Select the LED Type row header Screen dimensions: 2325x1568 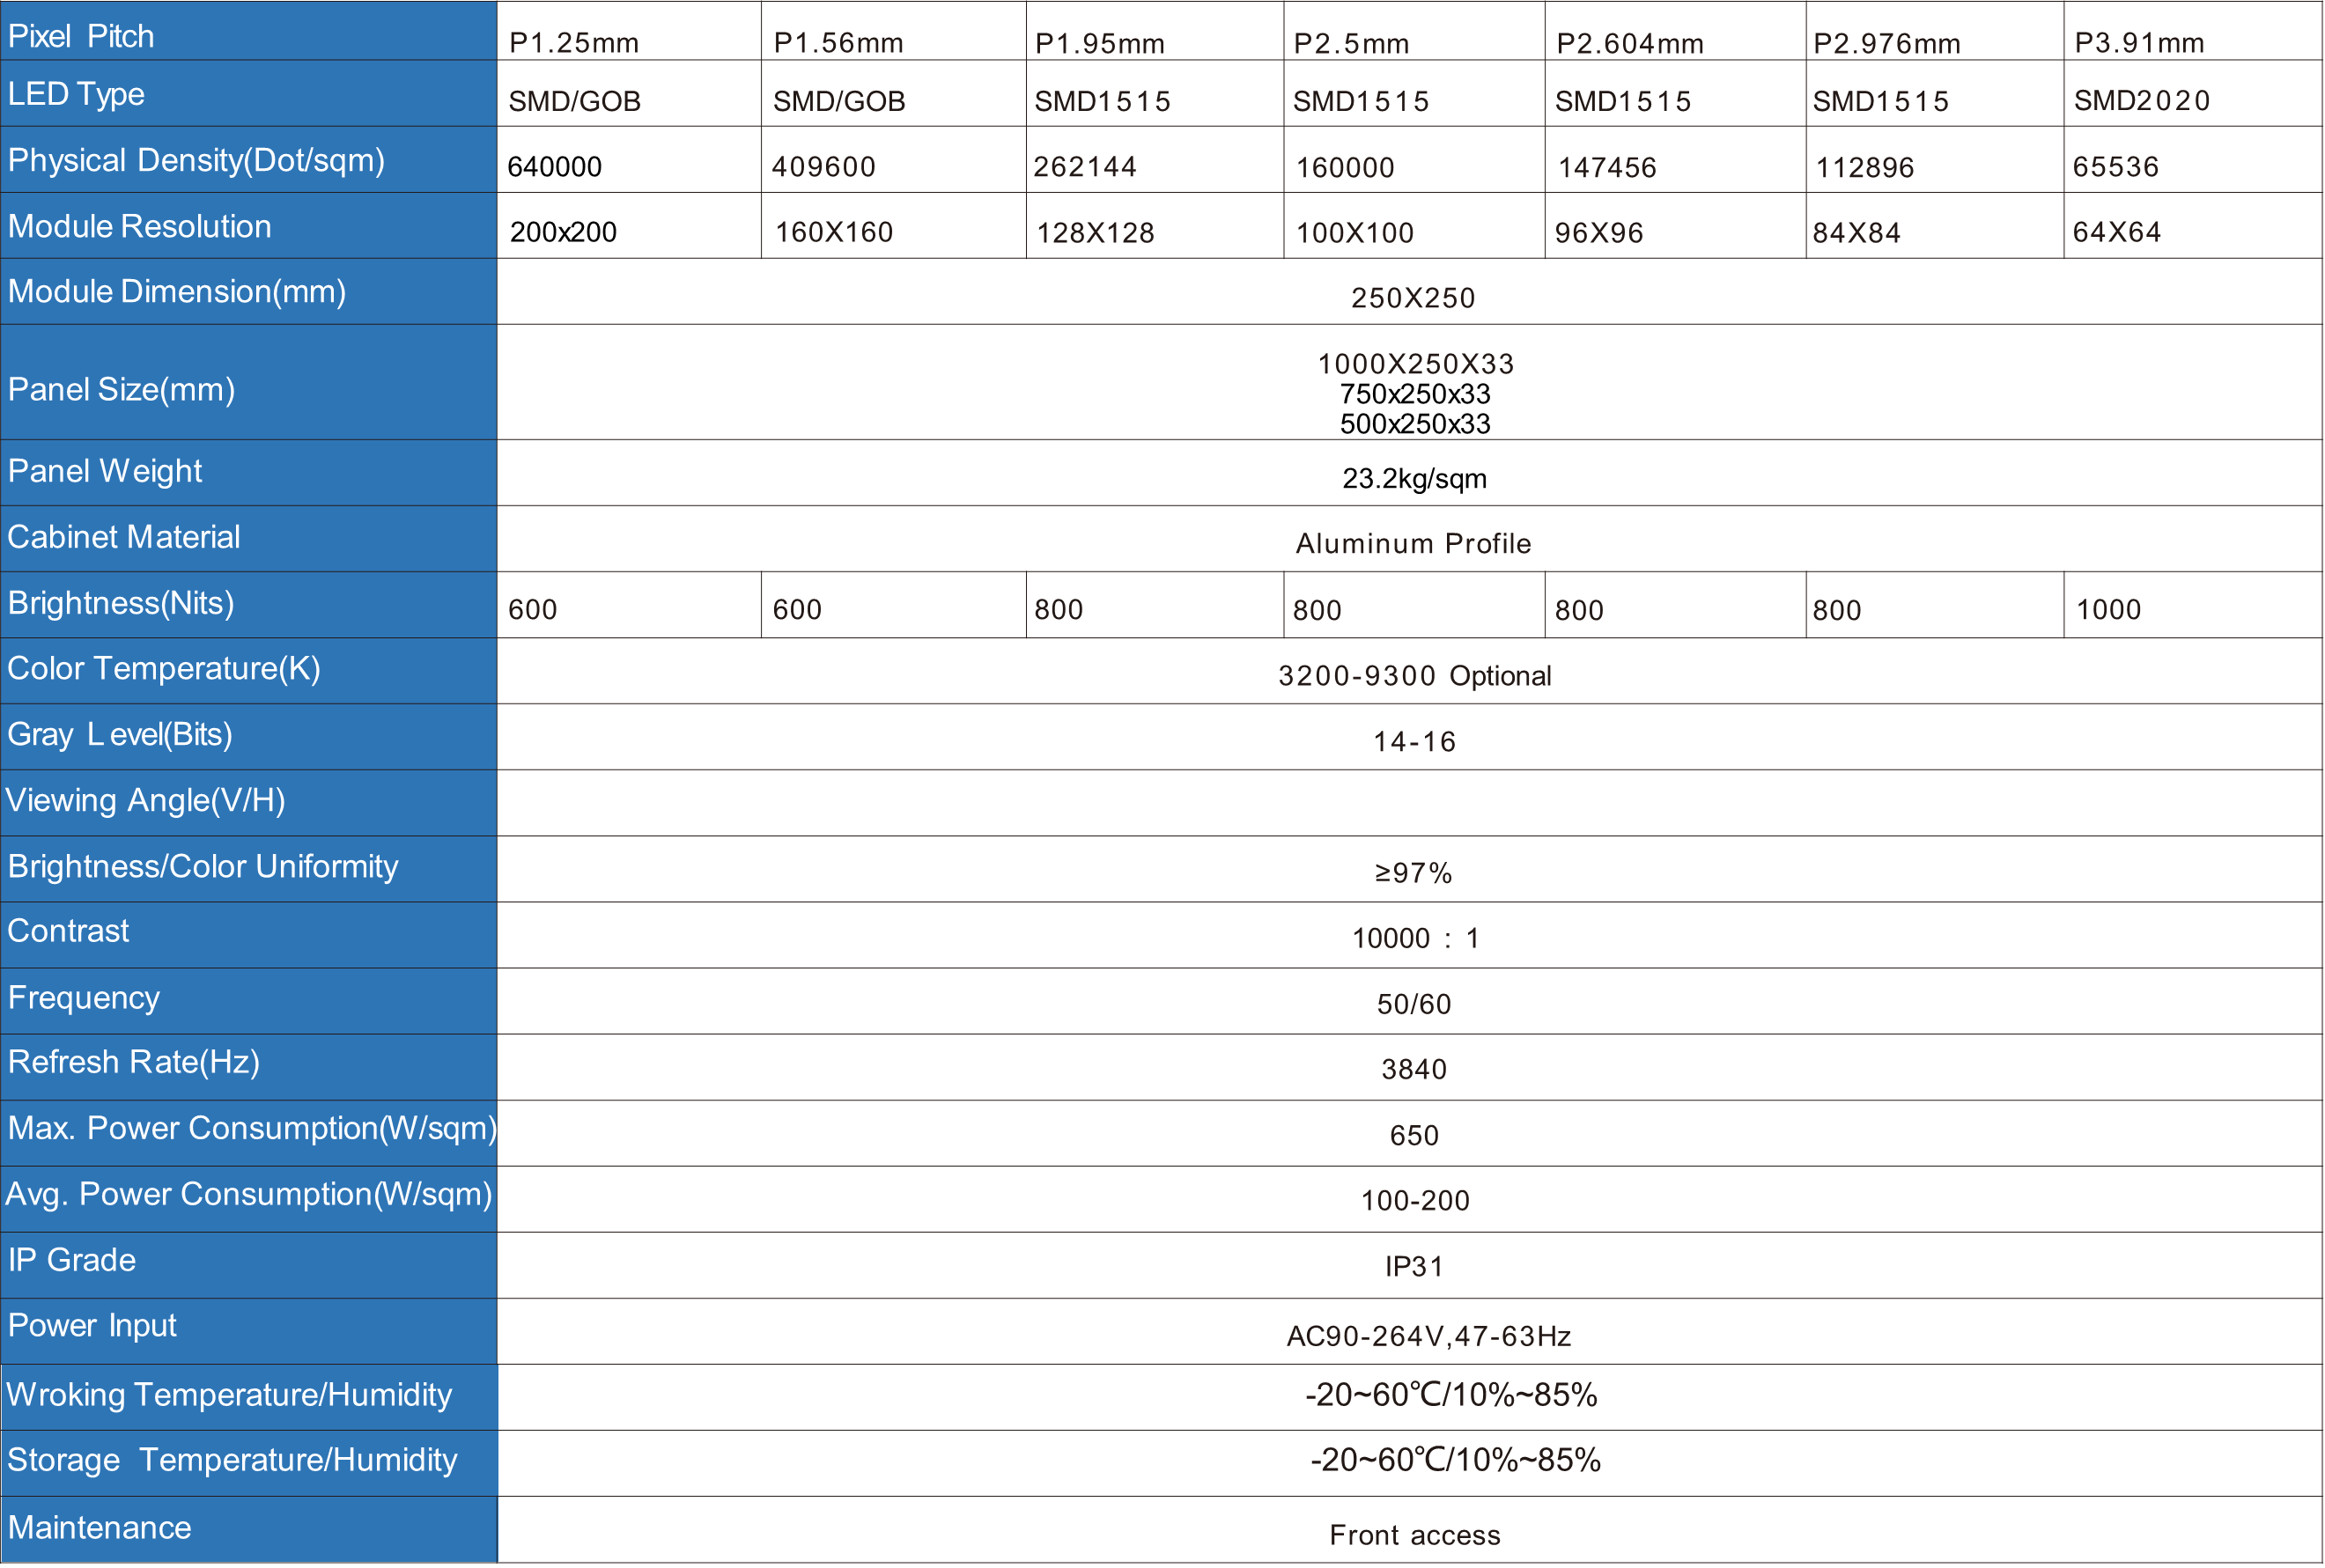(77, 94)
